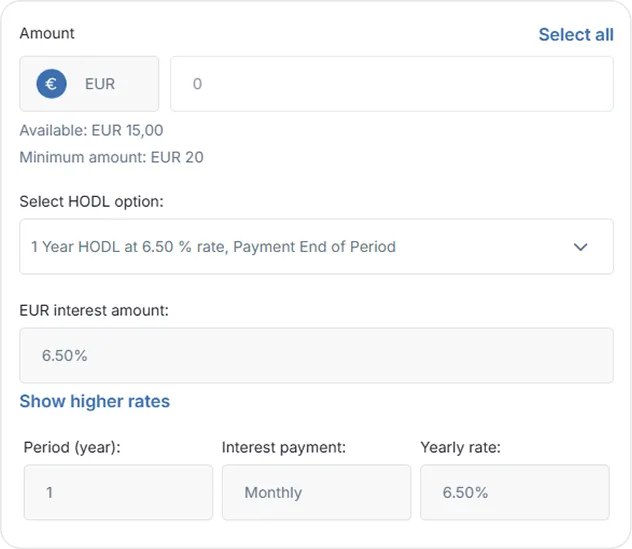Click the EUR interest amount: label
Screen dimensions: 632x549
(94, 311)
